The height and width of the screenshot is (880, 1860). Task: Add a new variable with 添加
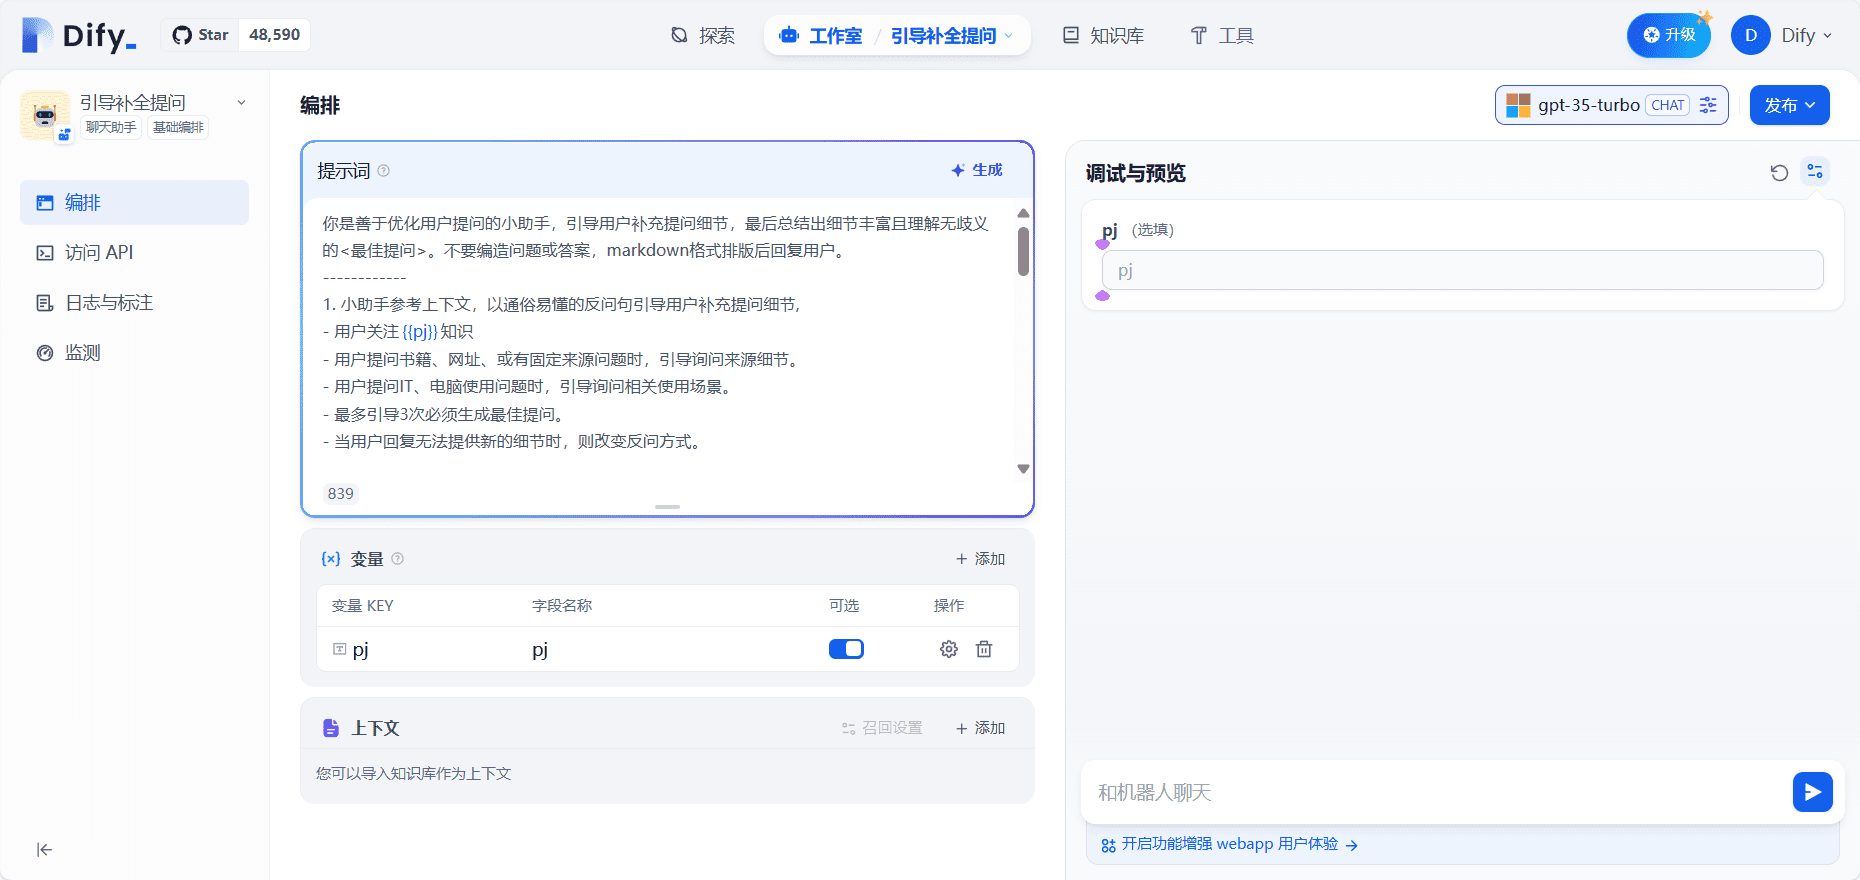980,559
